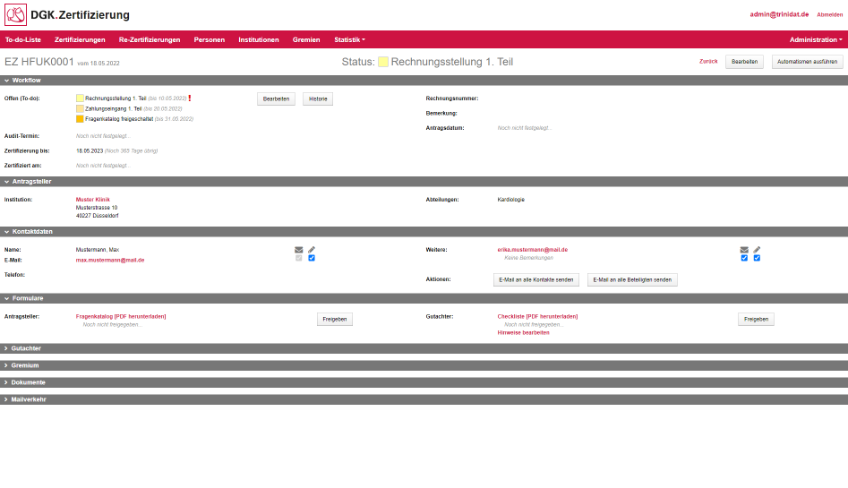Click pencil edit icon for erika.mustermann contact
848x488 pixels.
coord(757,250)
